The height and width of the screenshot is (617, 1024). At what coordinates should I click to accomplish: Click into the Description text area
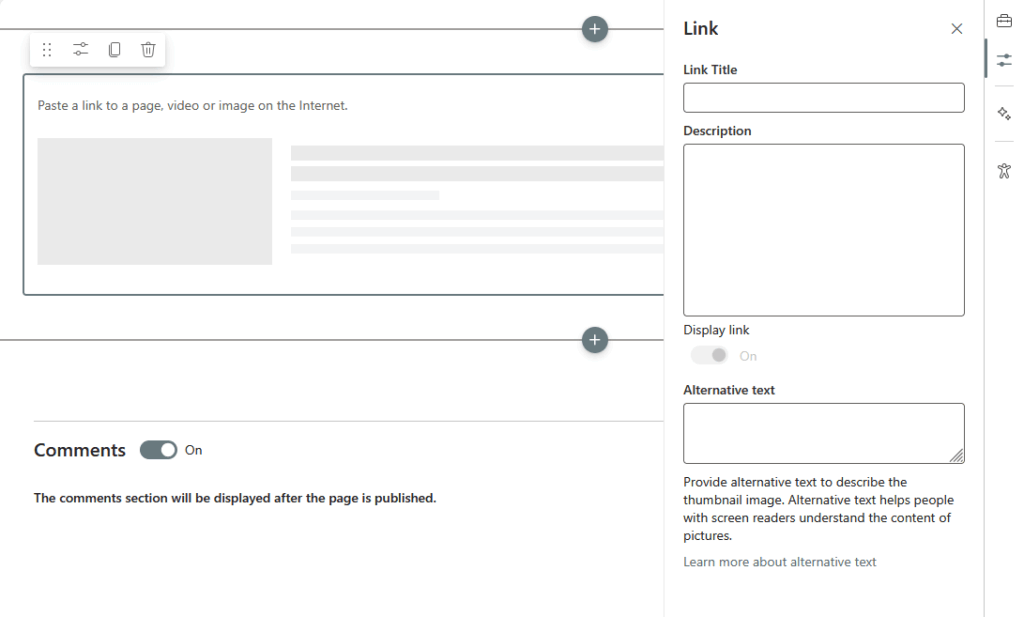[824, 230]
